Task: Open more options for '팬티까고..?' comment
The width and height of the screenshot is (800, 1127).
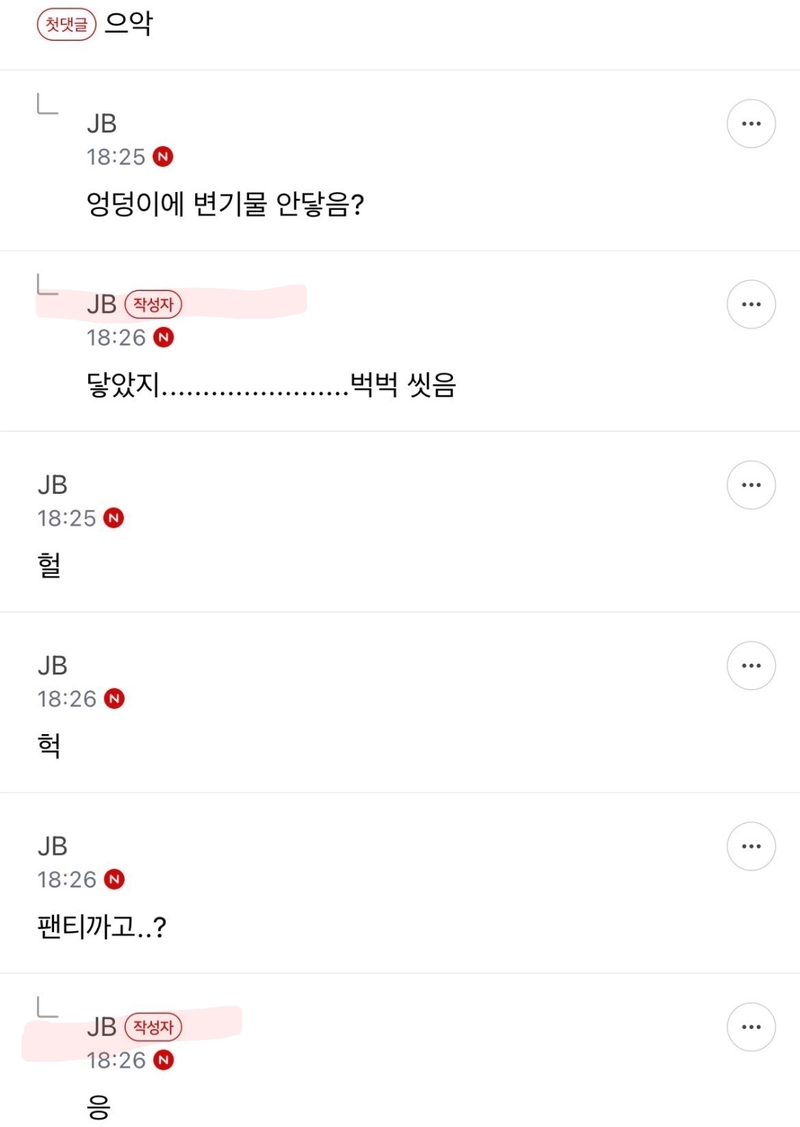Action: 751,846
